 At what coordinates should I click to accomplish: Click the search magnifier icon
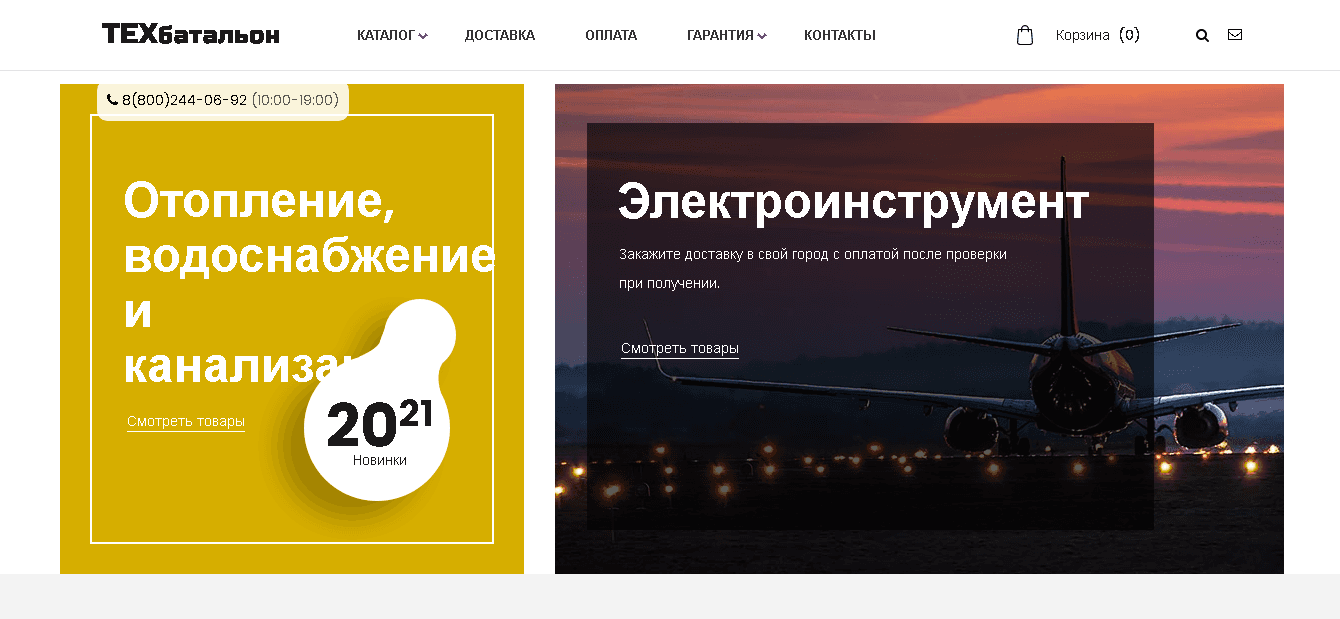(x=1202, y=35)
